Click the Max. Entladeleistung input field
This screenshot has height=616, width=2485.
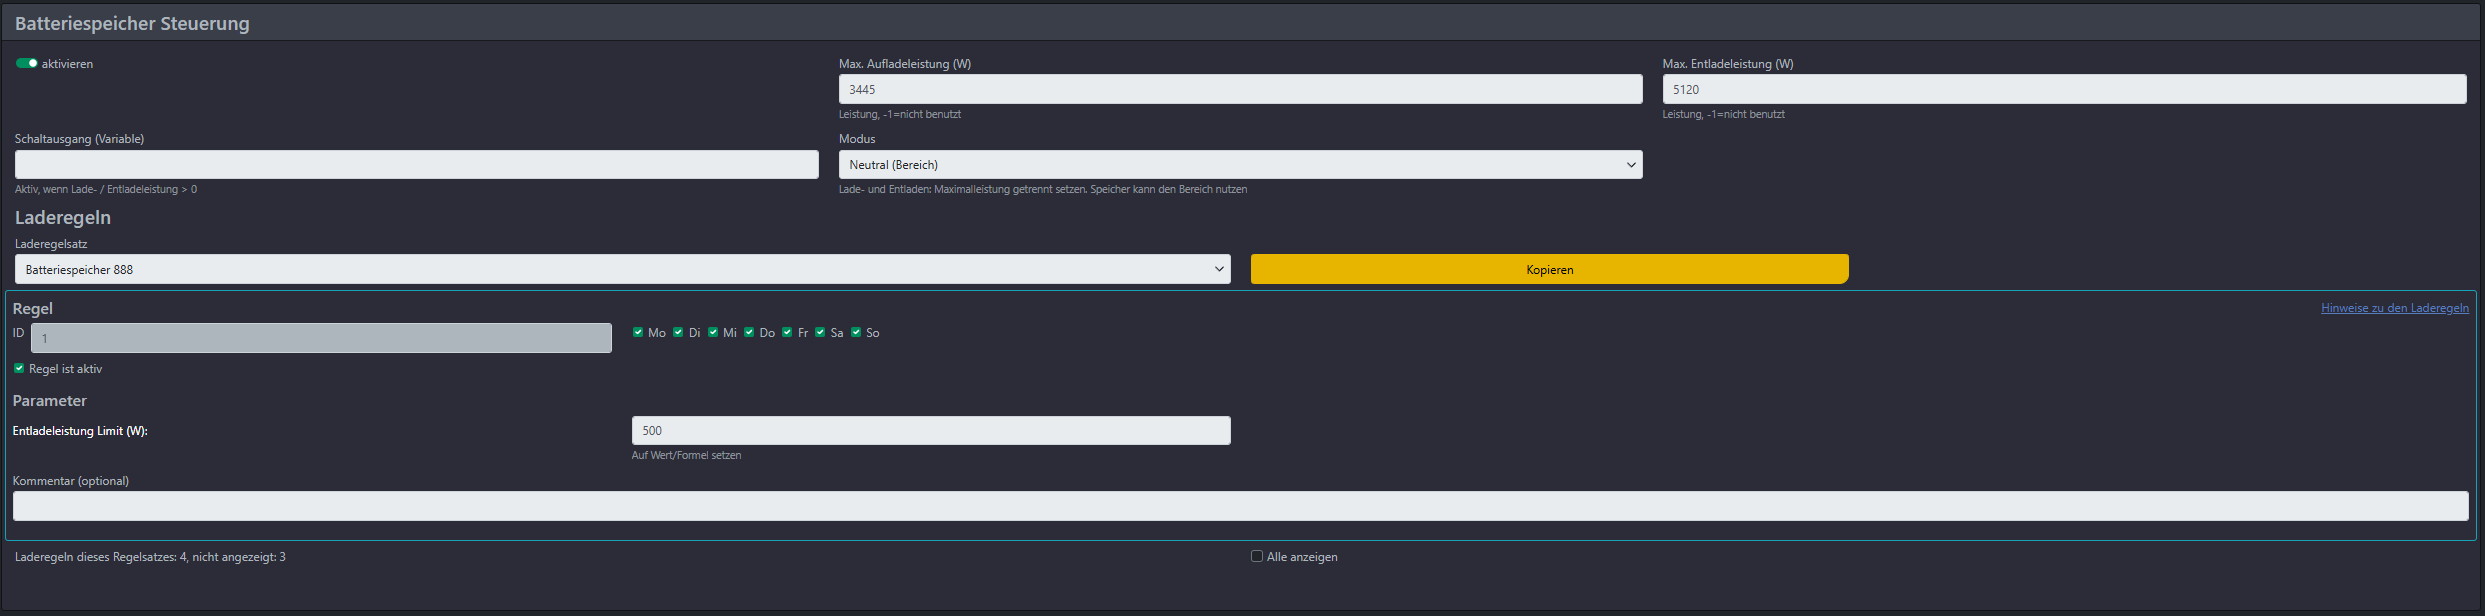[x=2064, y=89]
